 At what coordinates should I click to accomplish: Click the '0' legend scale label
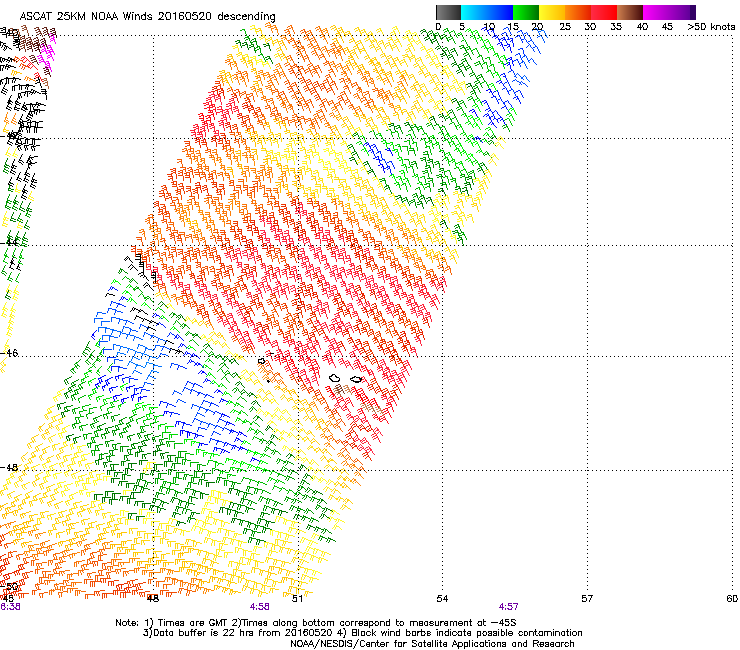click(x=438, y=26)
